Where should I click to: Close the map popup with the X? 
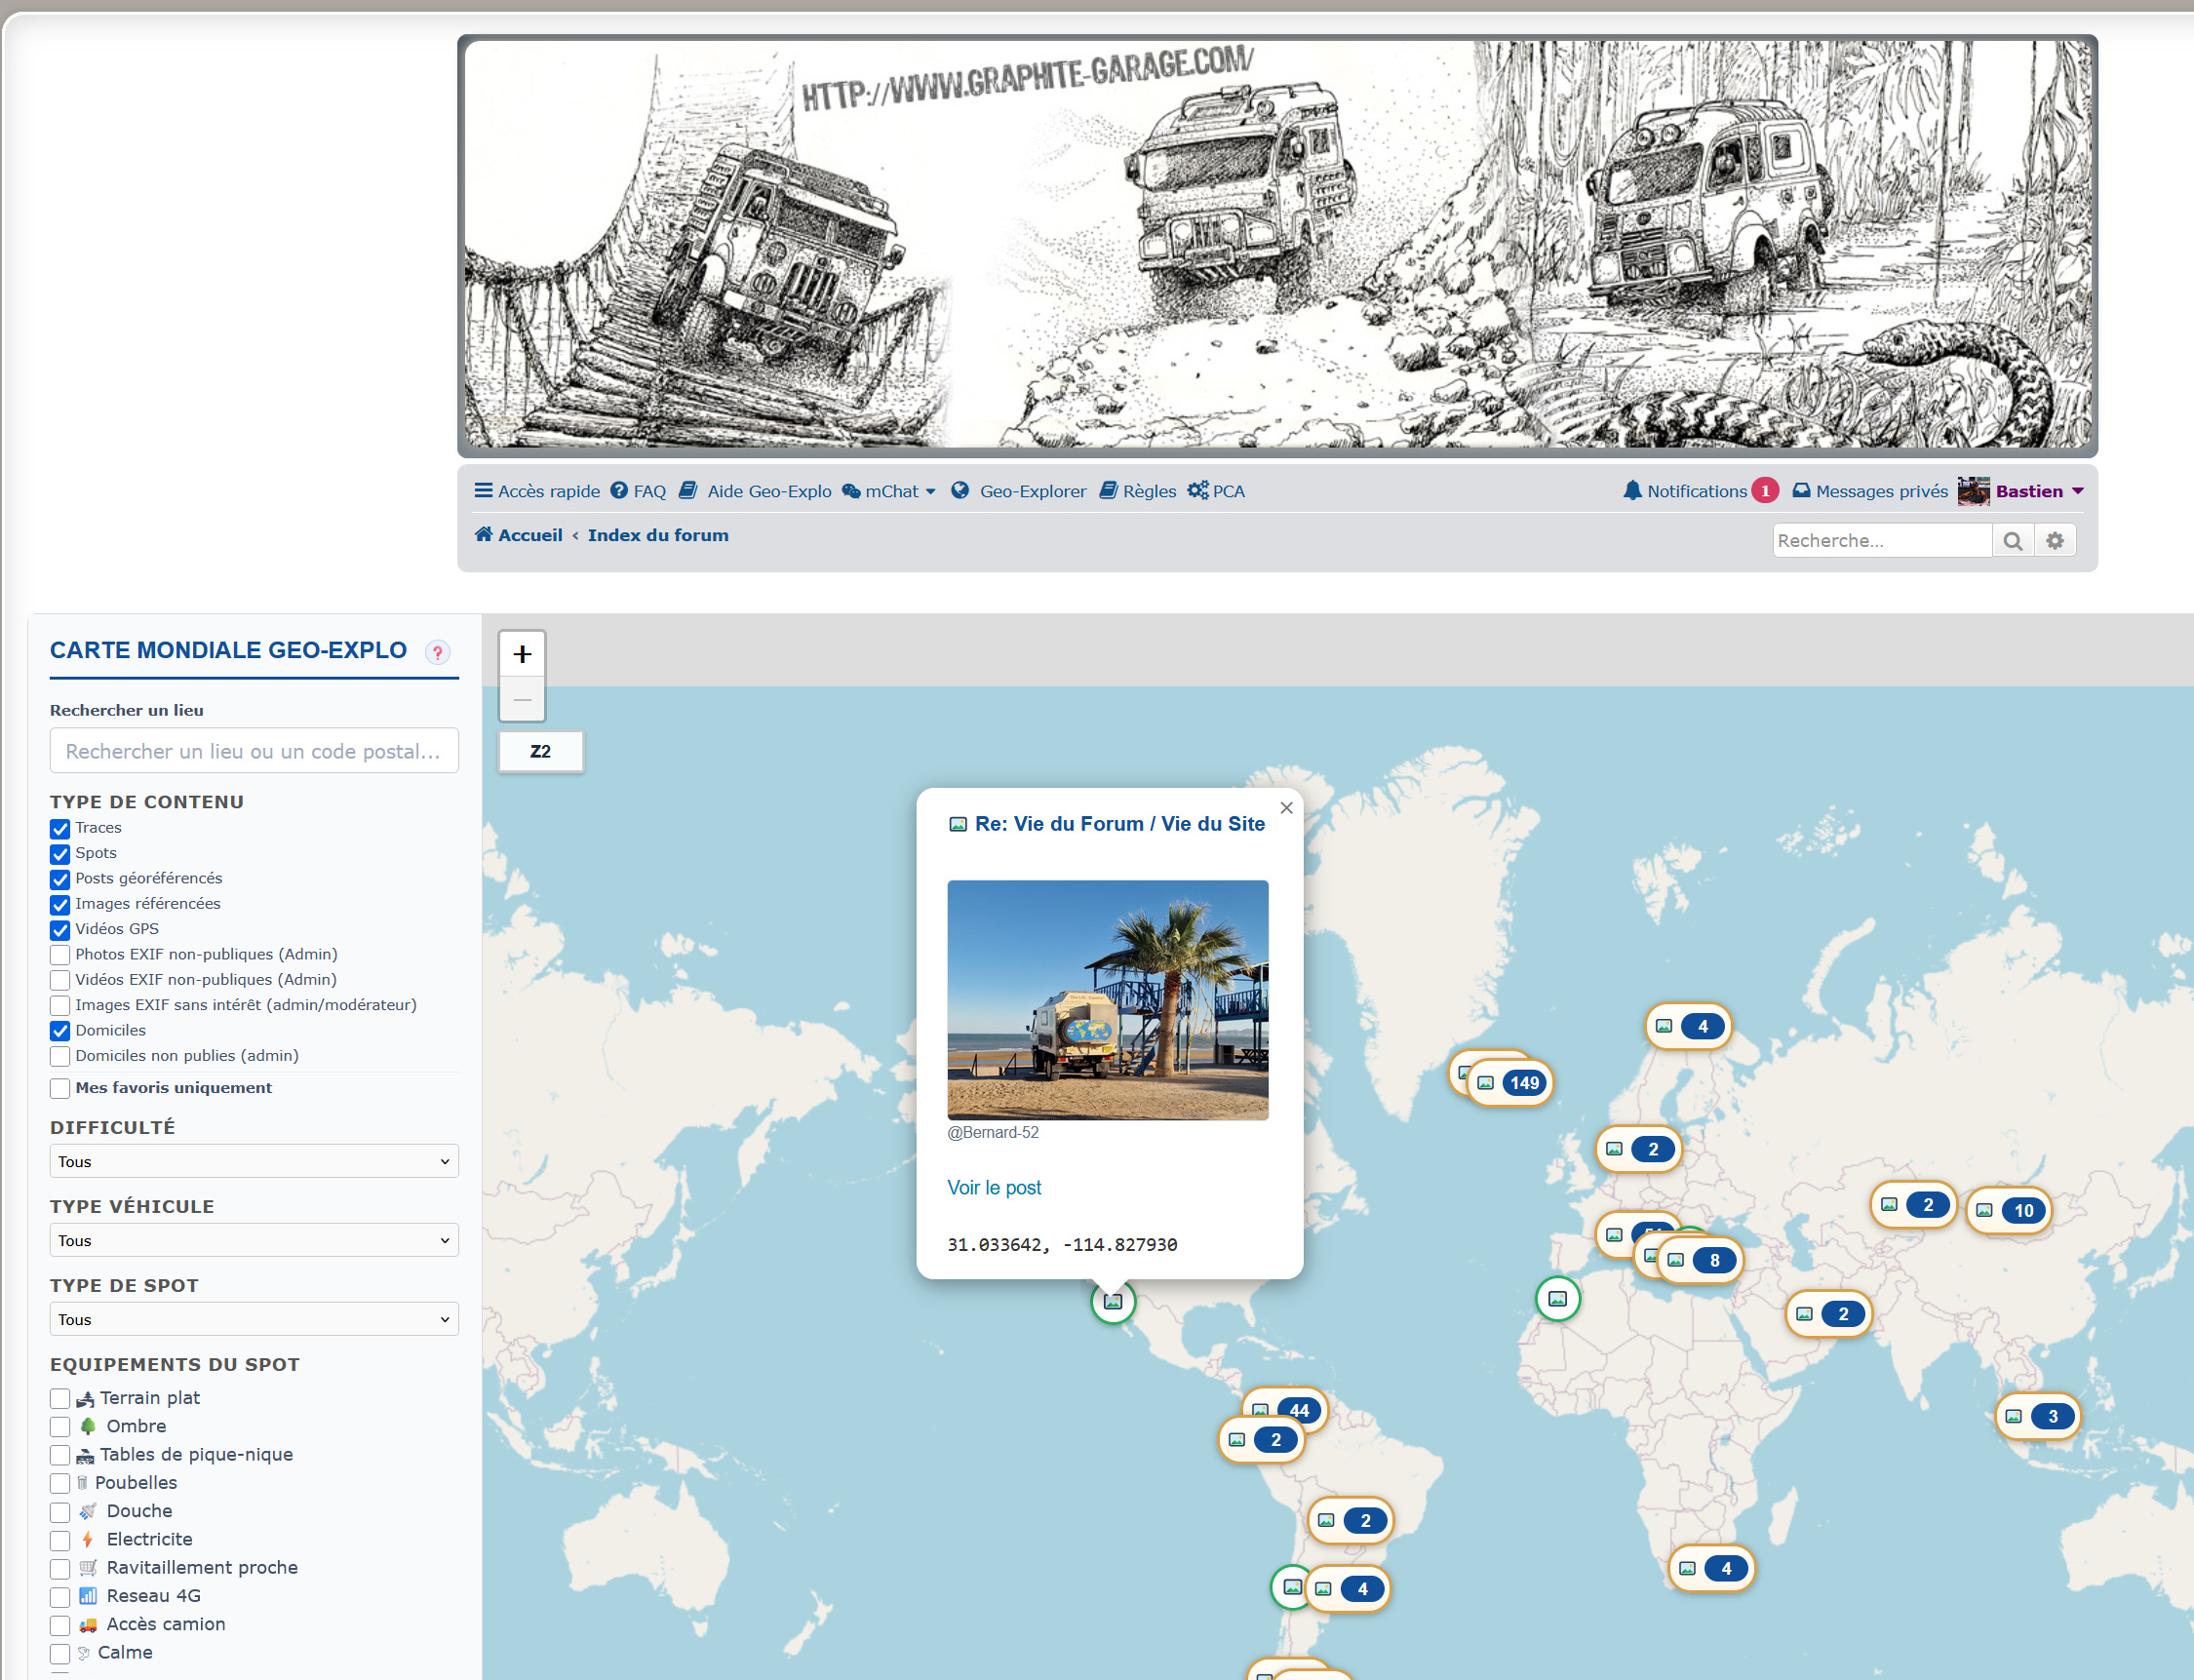[x=1286, y=808]
